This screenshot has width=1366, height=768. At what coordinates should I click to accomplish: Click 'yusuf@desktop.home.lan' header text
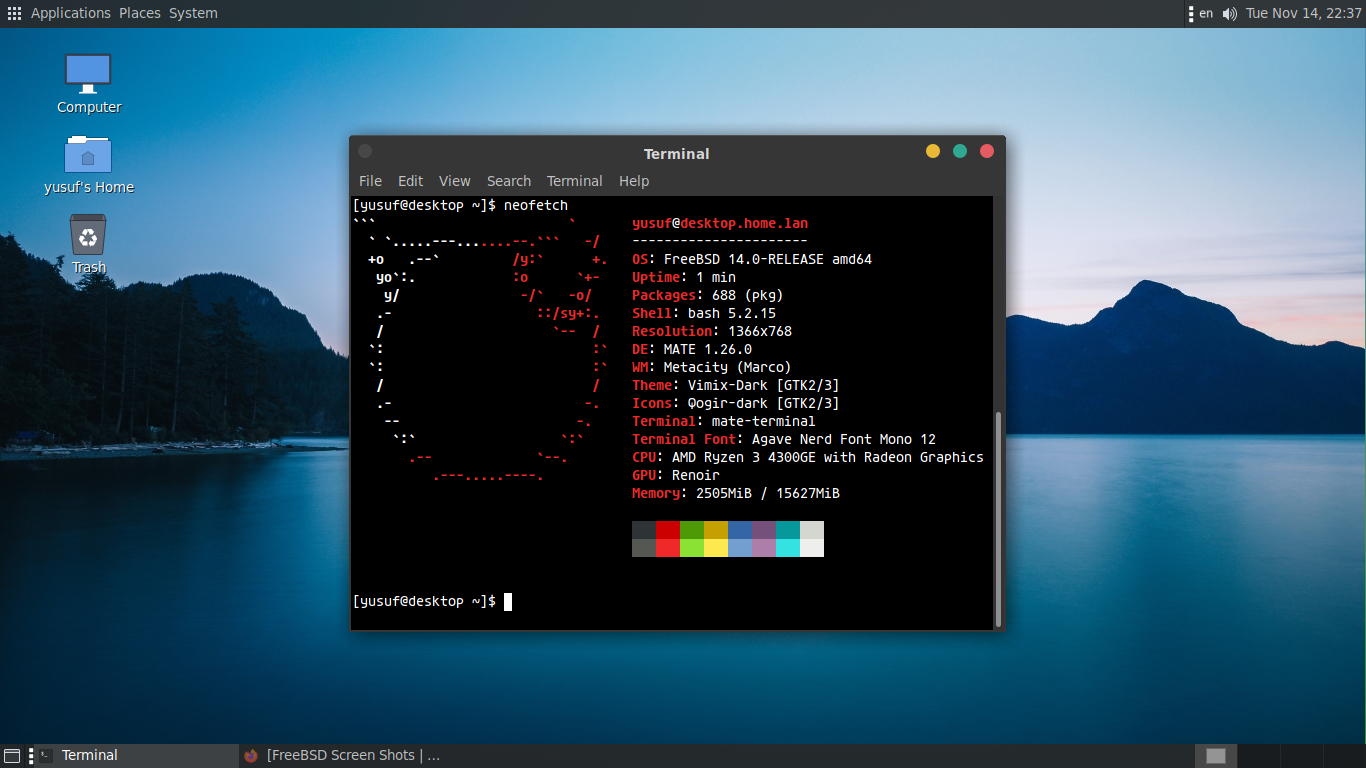[x=720, y=223]
